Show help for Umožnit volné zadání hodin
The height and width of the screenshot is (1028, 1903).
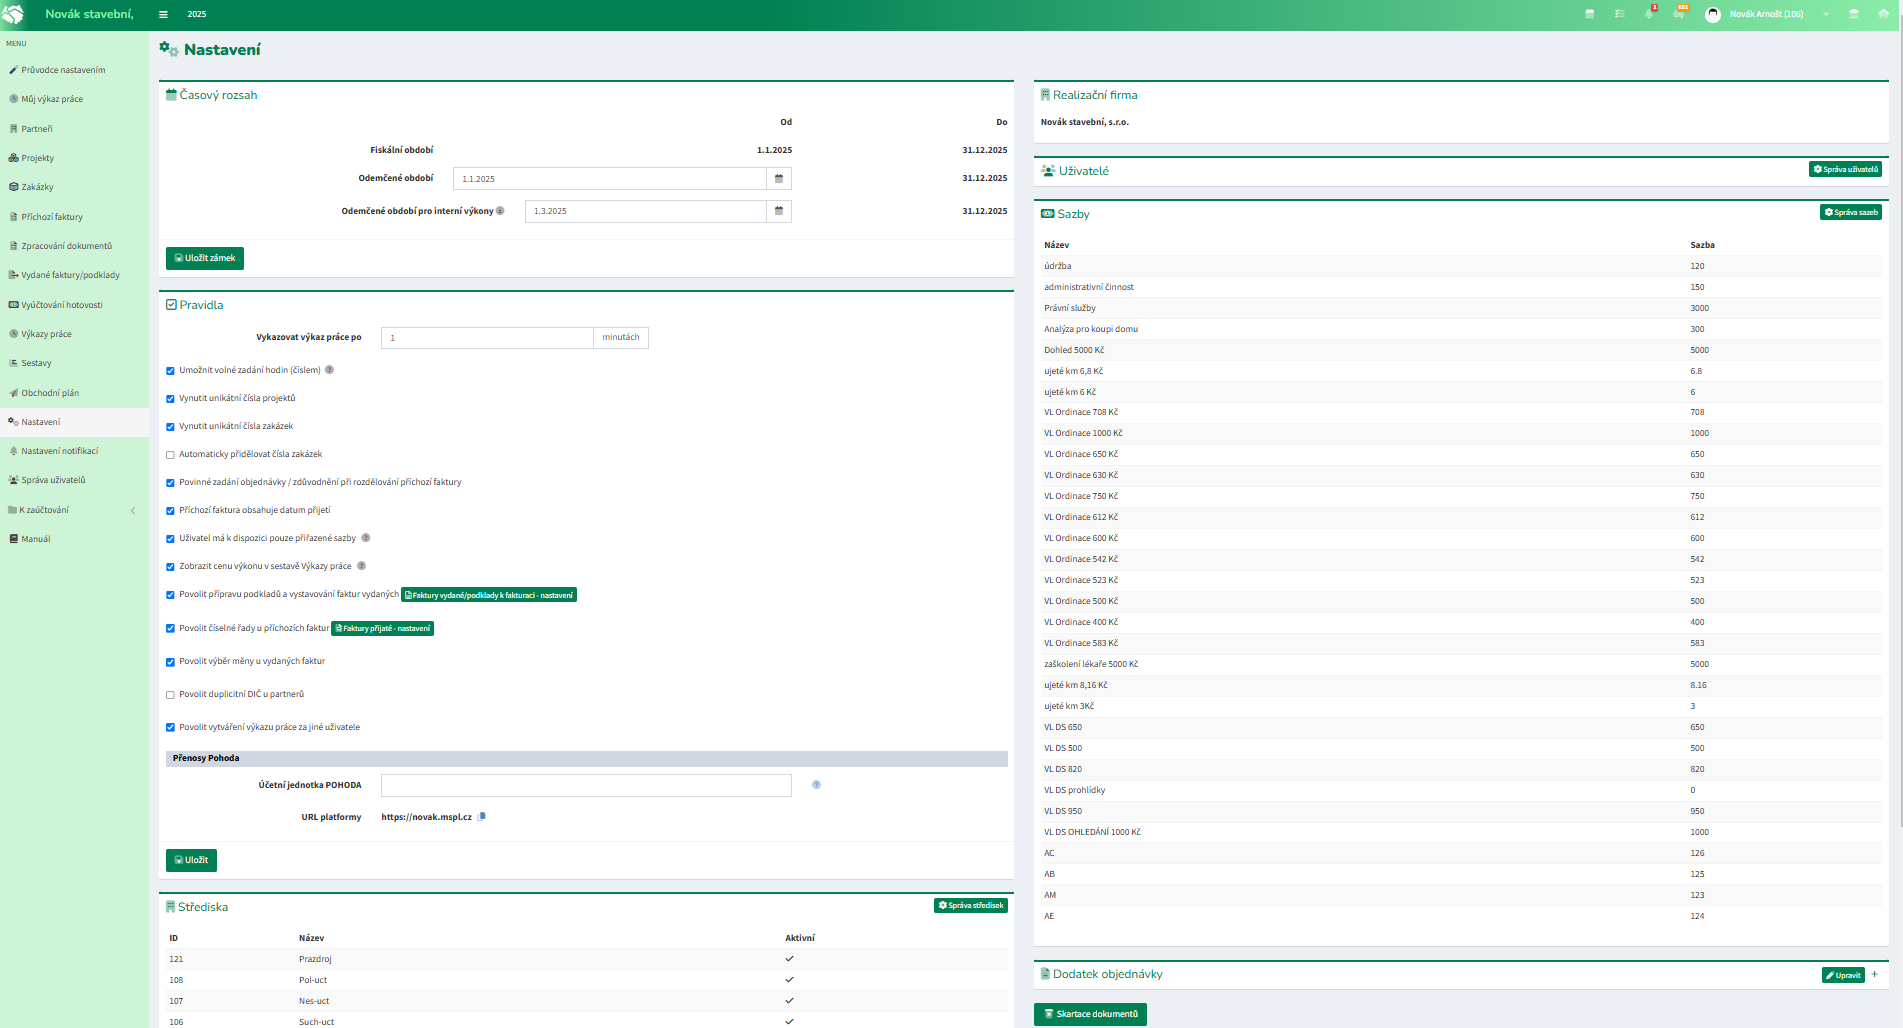coord(329,370)
